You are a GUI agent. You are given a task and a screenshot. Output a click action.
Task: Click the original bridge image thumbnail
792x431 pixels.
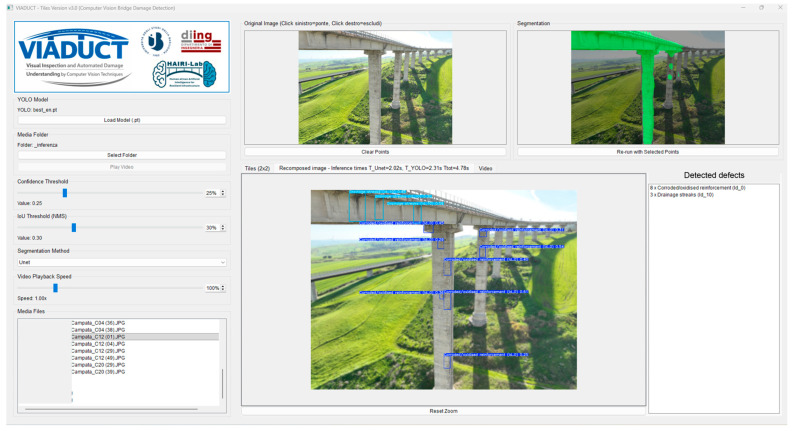click(x=375, y=87)
